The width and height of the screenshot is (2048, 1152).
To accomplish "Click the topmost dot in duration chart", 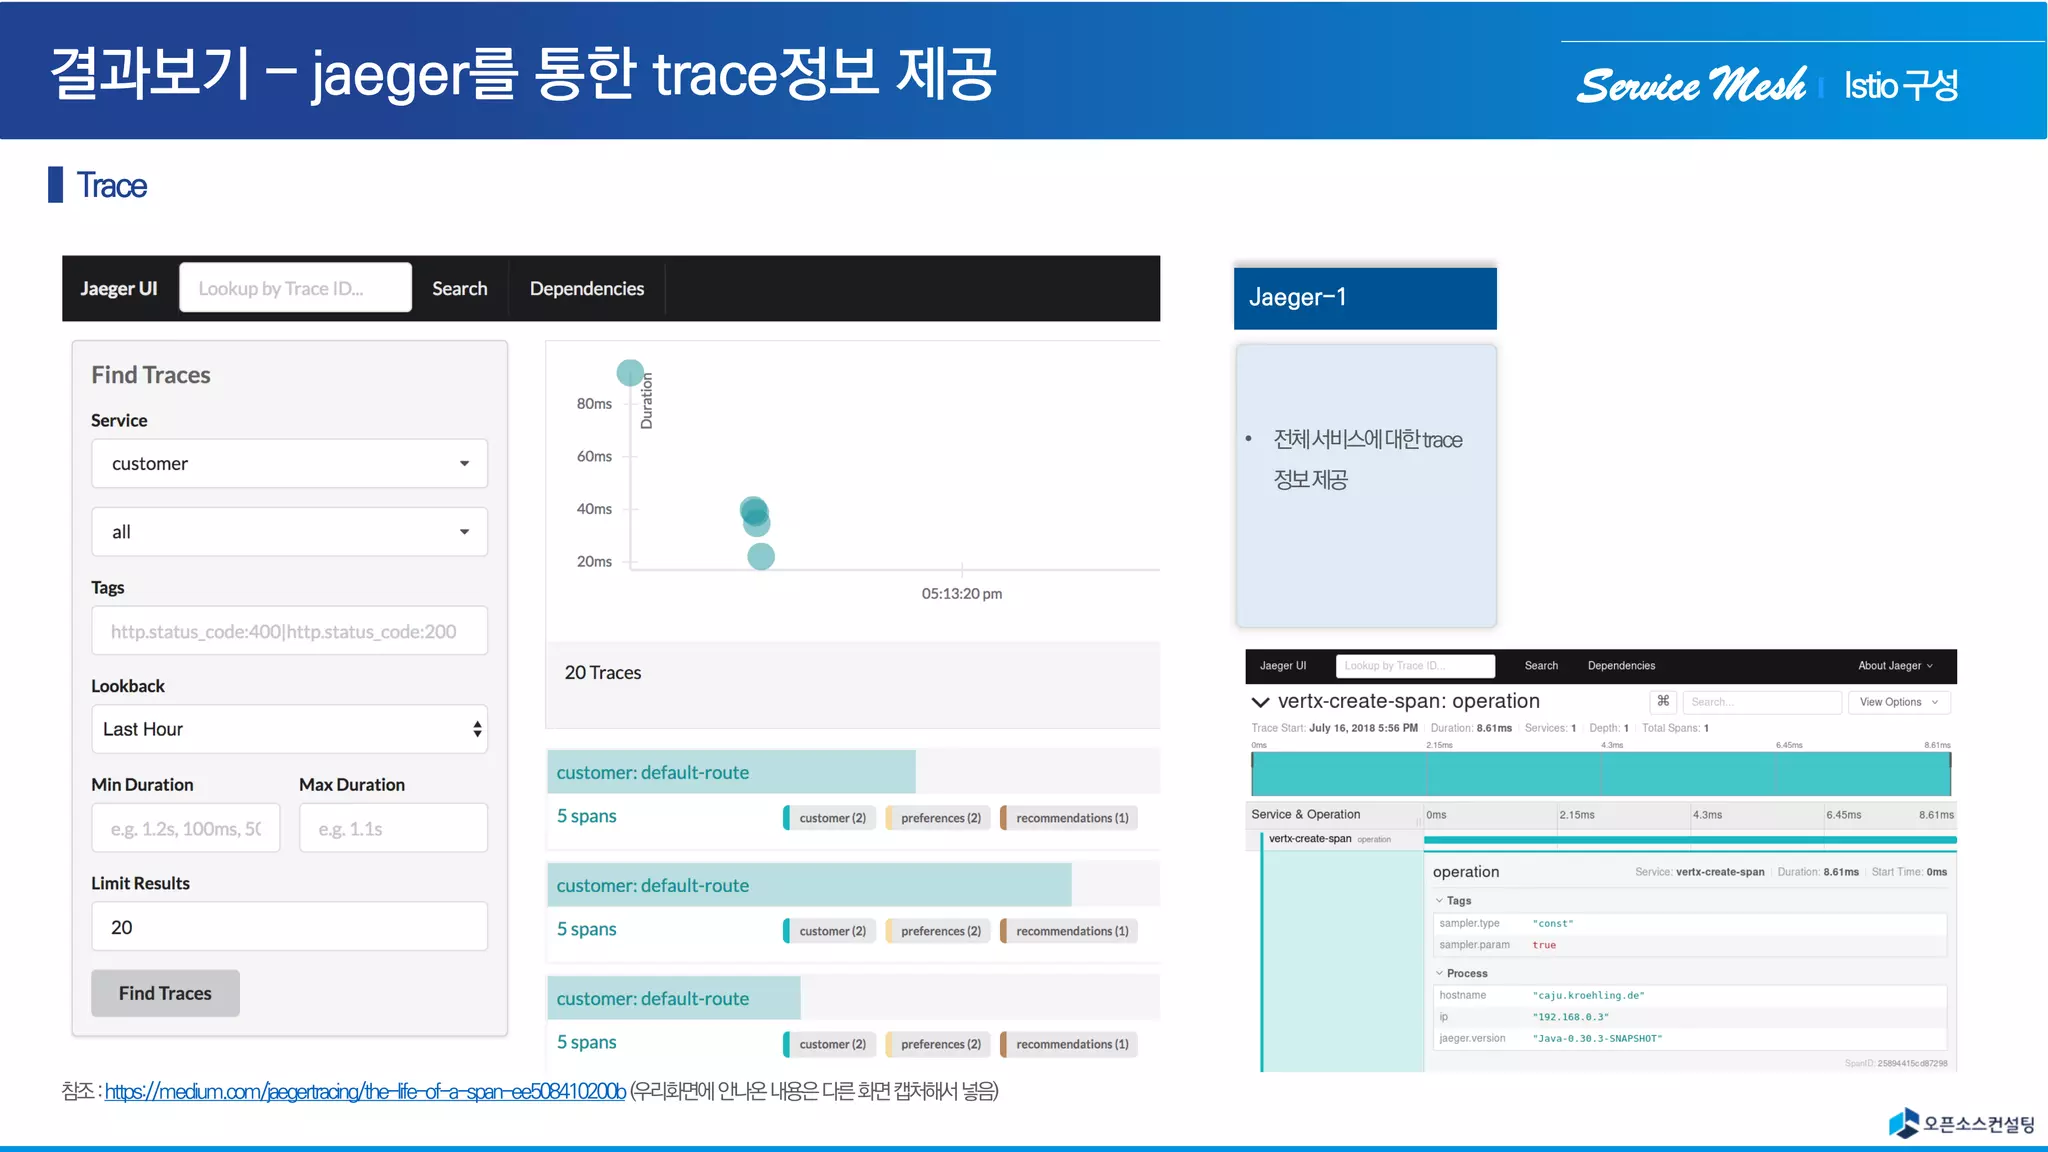I will pyautogui.click(x=630, y=373).
